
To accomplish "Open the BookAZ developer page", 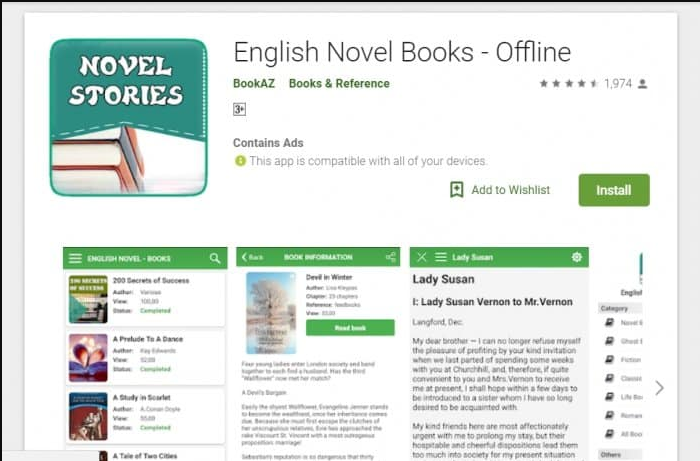I will coord(254,83).
